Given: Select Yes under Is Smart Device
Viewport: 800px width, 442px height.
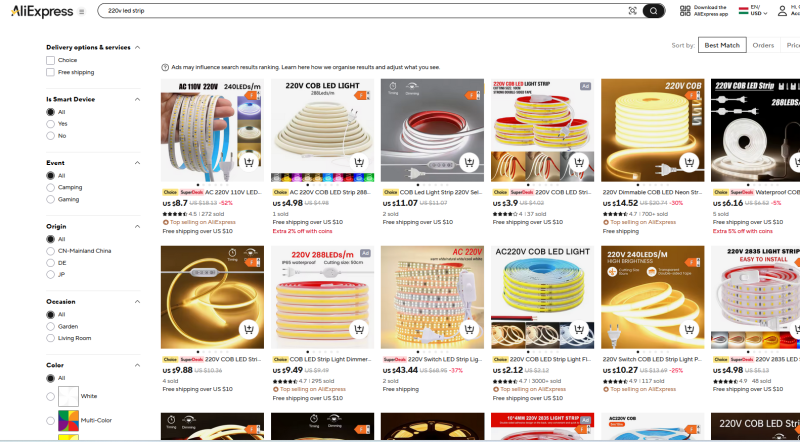Looking at the screenshot, I should (50, 124).
